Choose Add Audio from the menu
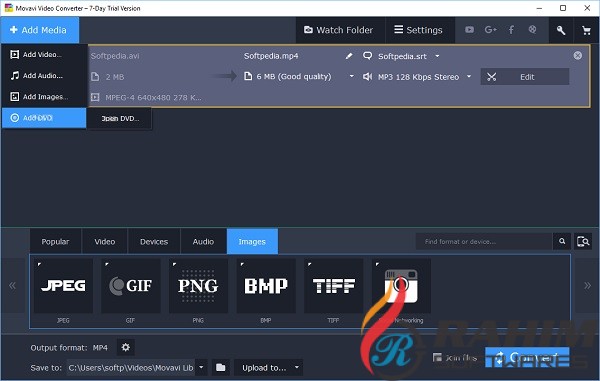This screenshot has height=381, width=600. click(44, 76)
